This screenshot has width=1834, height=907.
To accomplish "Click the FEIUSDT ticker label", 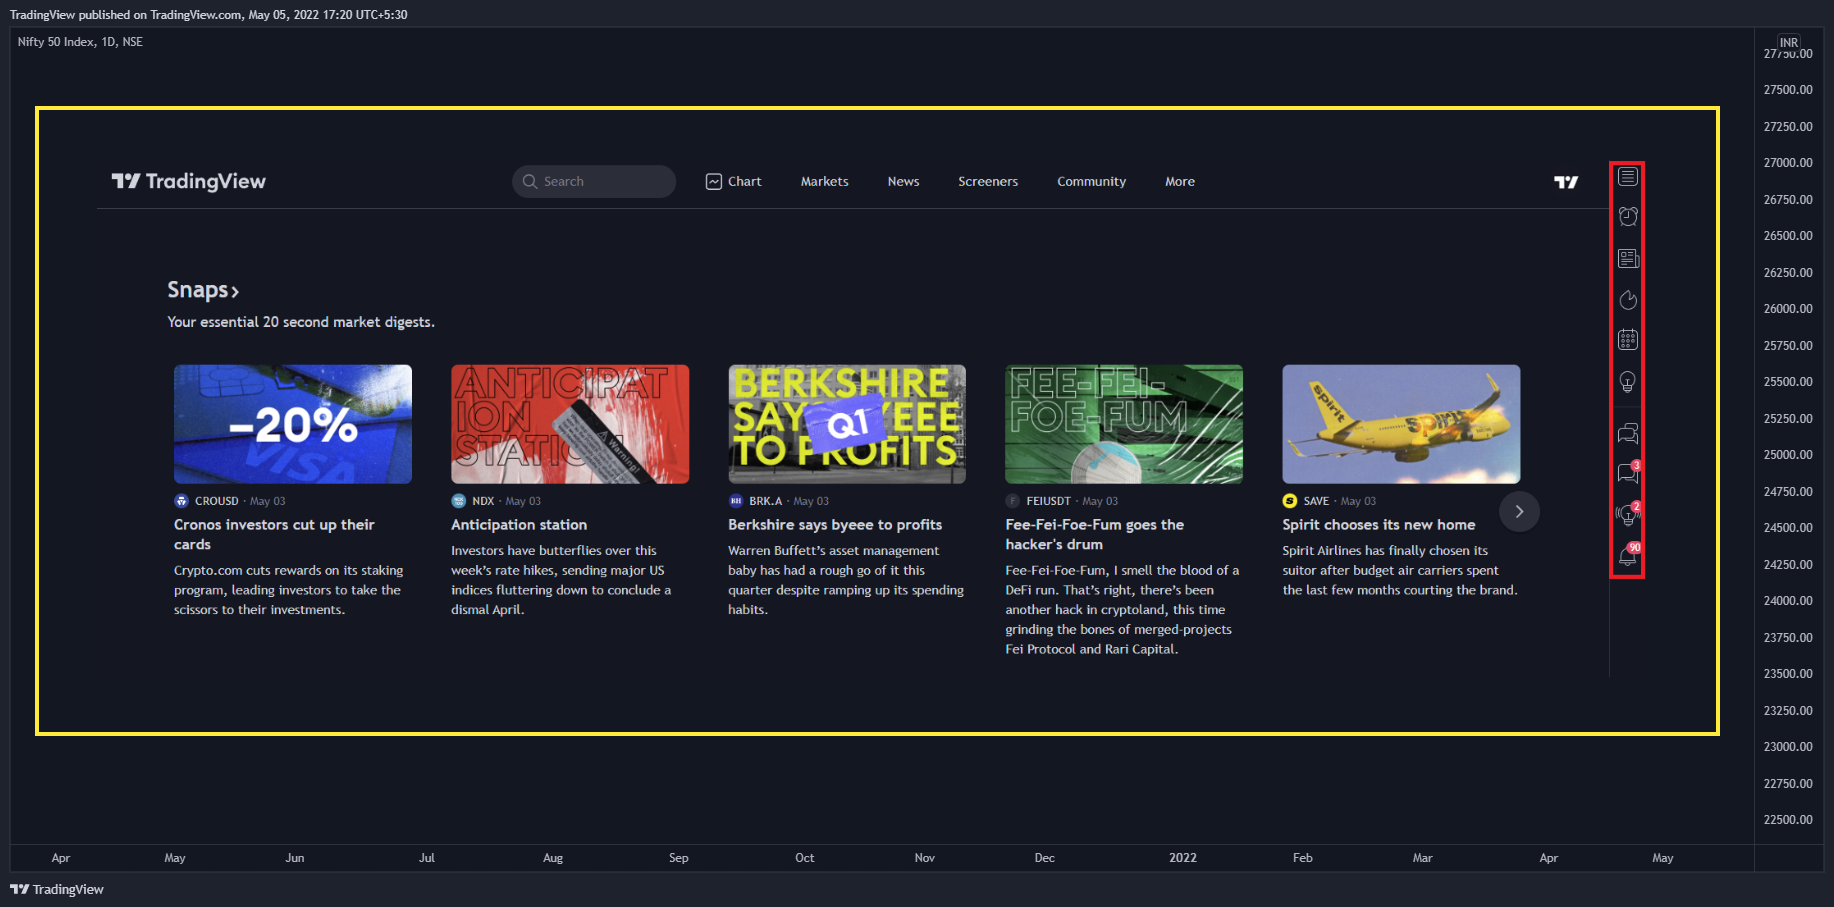I will click(1048, 501).
